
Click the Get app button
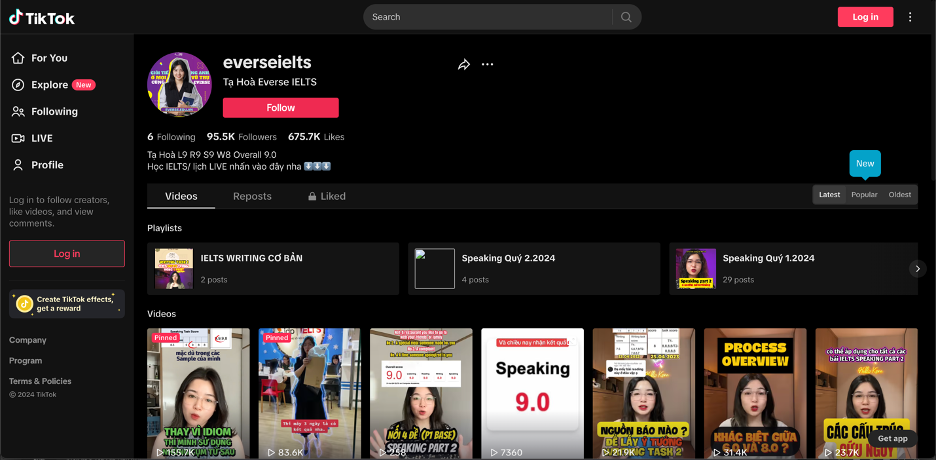[x=892, y=439]
